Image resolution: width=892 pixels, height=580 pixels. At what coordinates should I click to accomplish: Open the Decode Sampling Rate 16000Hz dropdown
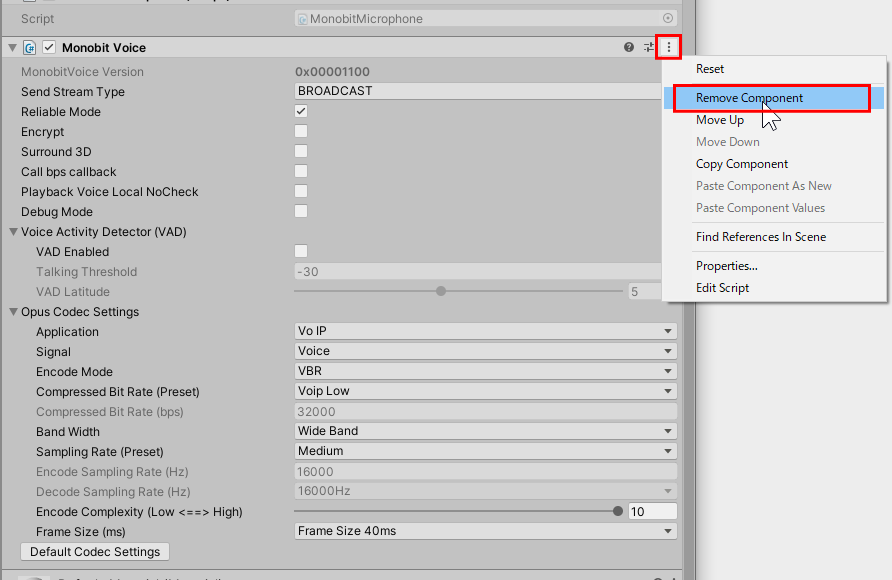point(486,491)
